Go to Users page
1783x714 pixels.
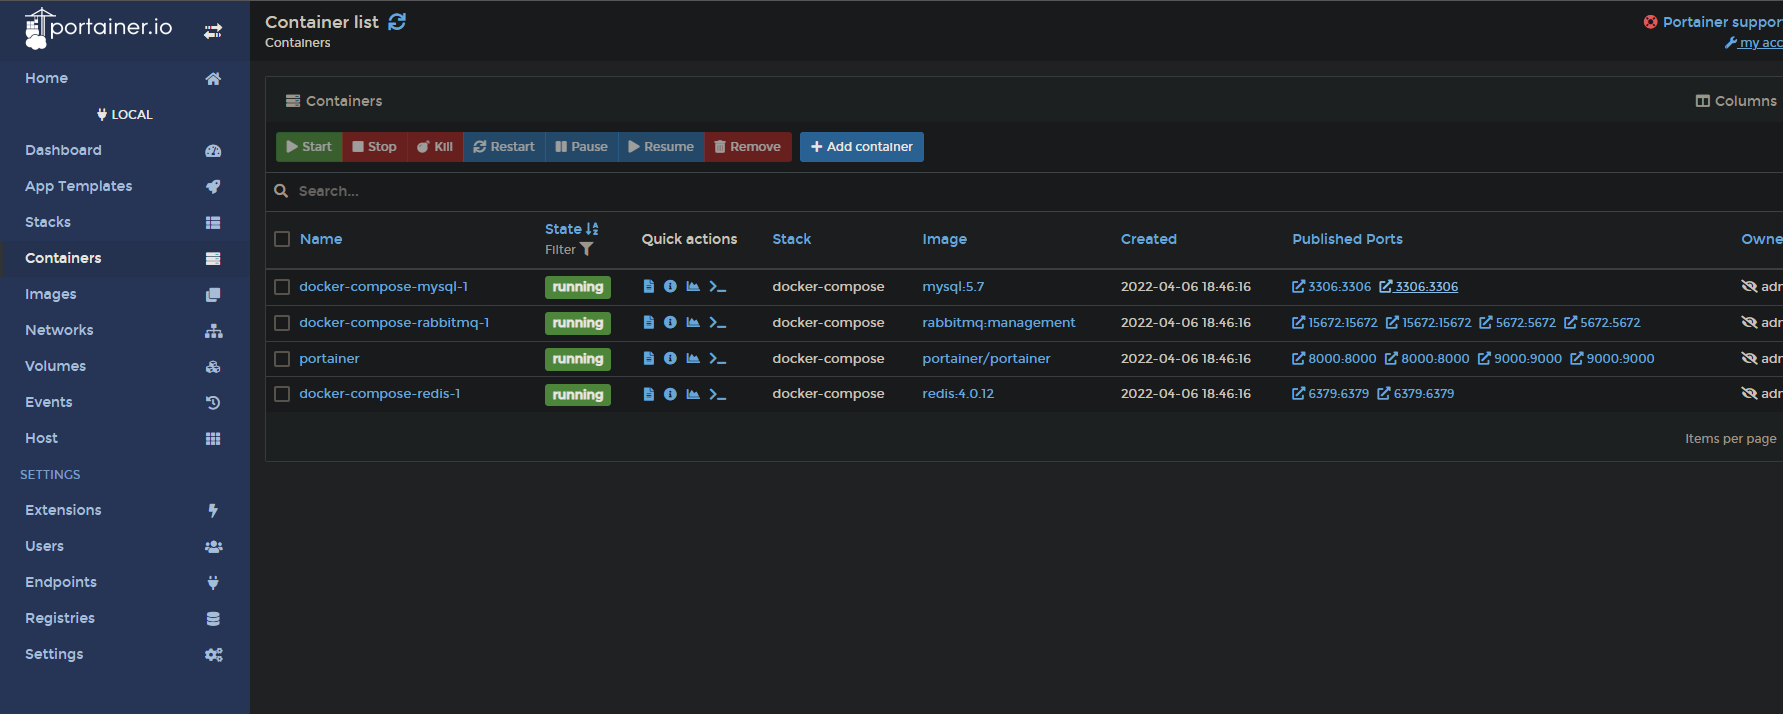[x=125, y=546]
